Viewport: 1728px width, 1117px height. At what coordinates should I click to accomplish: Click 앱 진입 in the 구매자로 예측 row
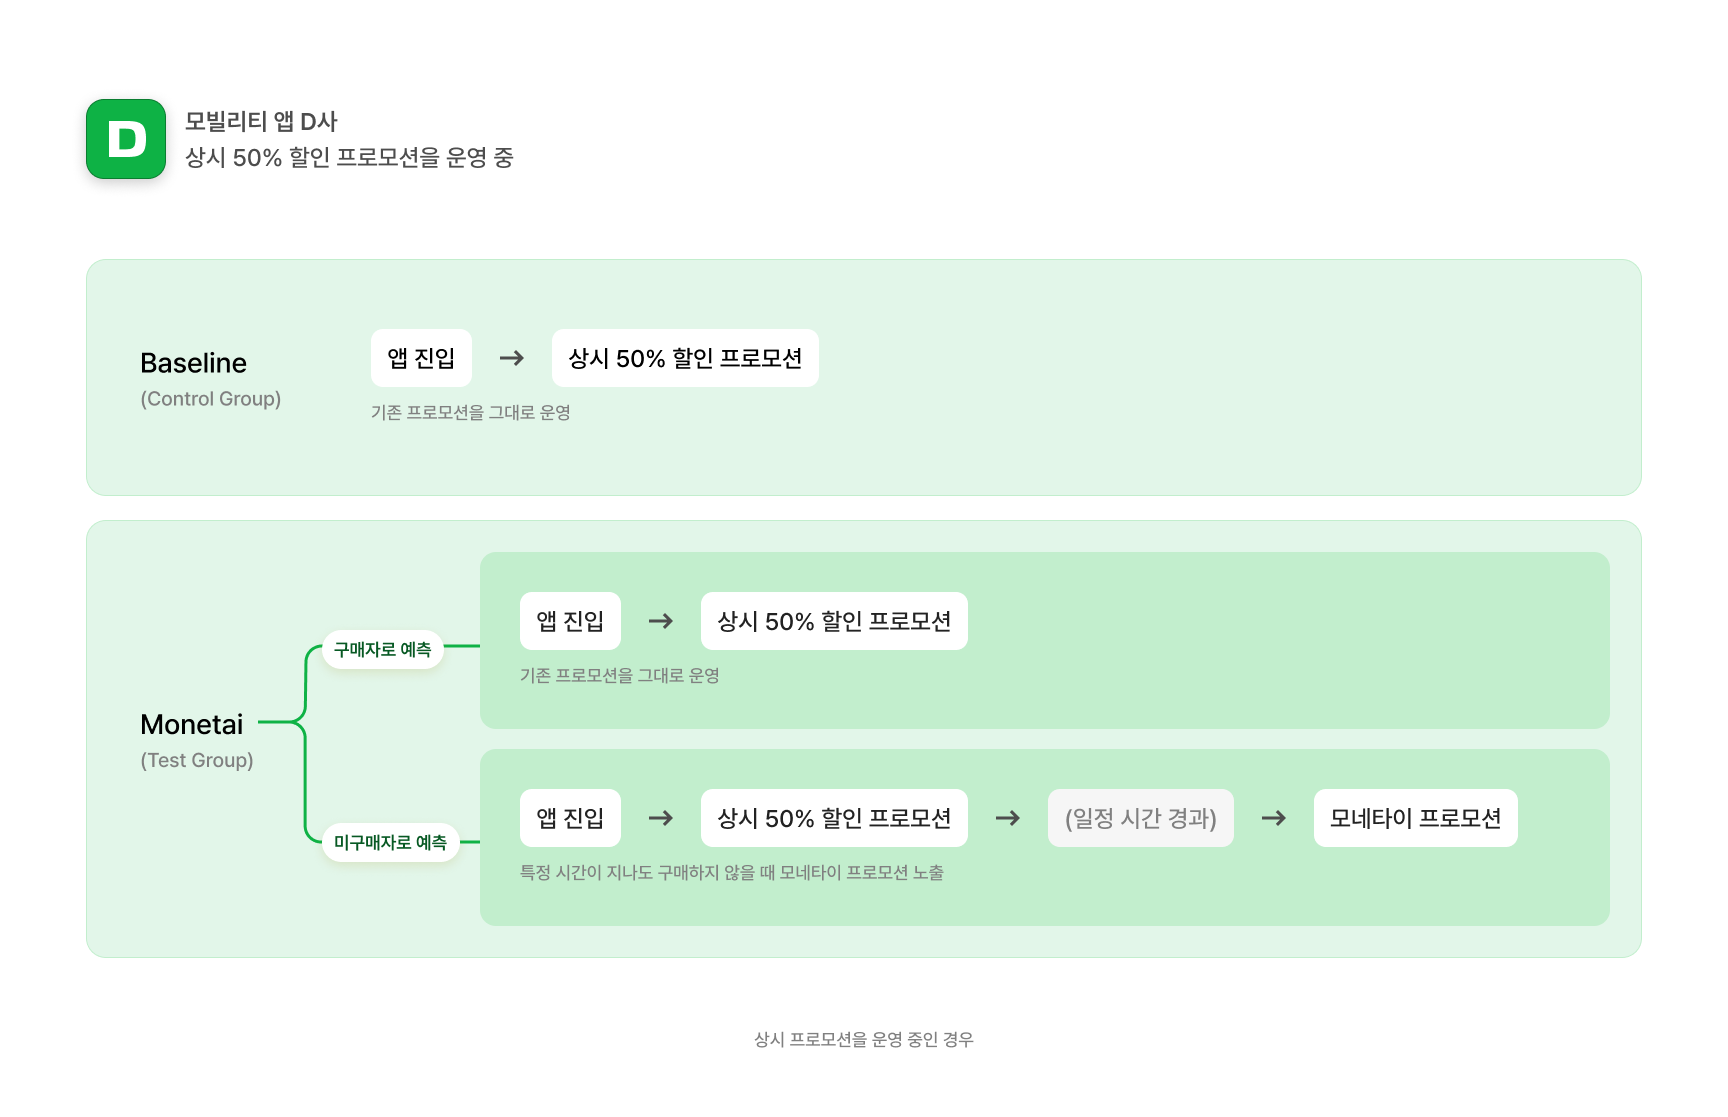point(570,621)
